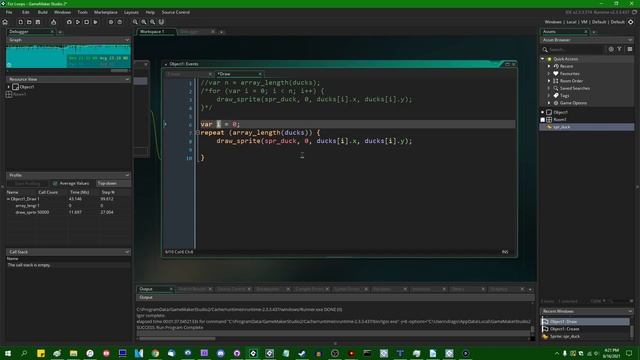
Task: Open Object1: Create in Recent Windows
Action: 585,329
